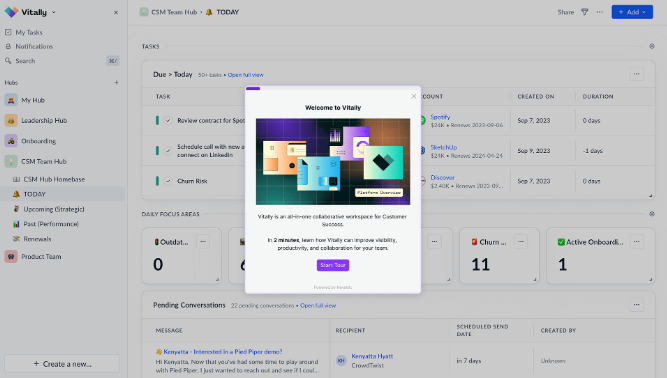Open My Tasks in the sidebar
Screen dimensions: 667x378
click(x=29, y=32)
